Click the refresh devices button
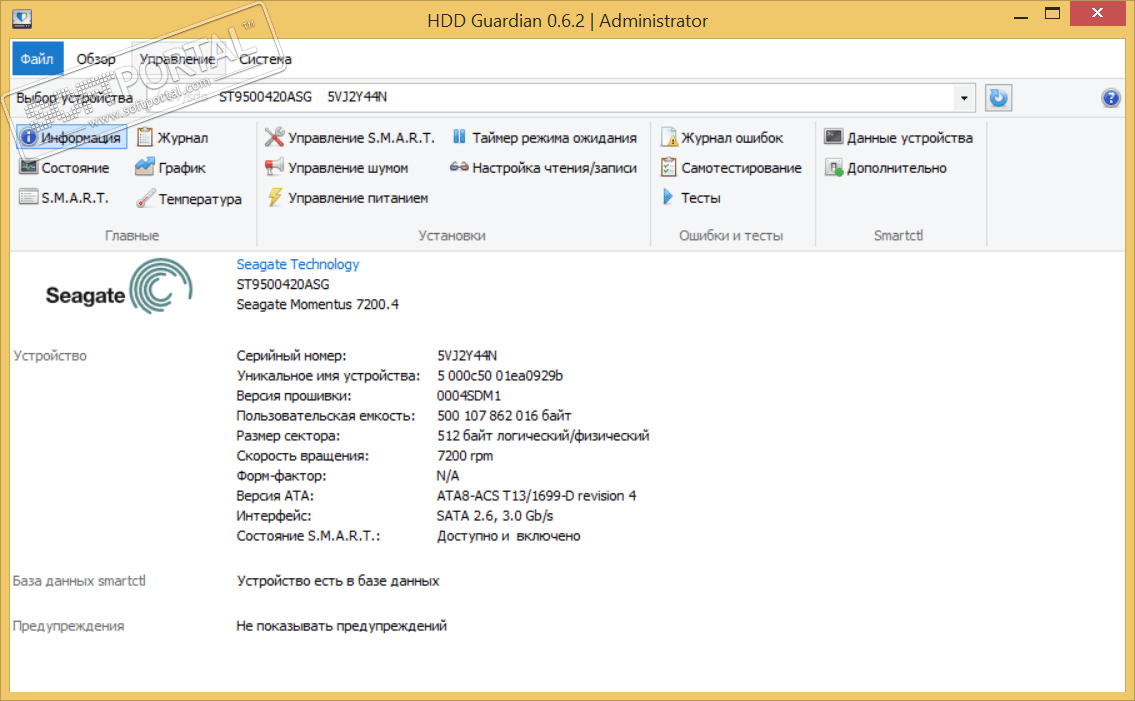The image size is (1135, 701). (998, 98)
